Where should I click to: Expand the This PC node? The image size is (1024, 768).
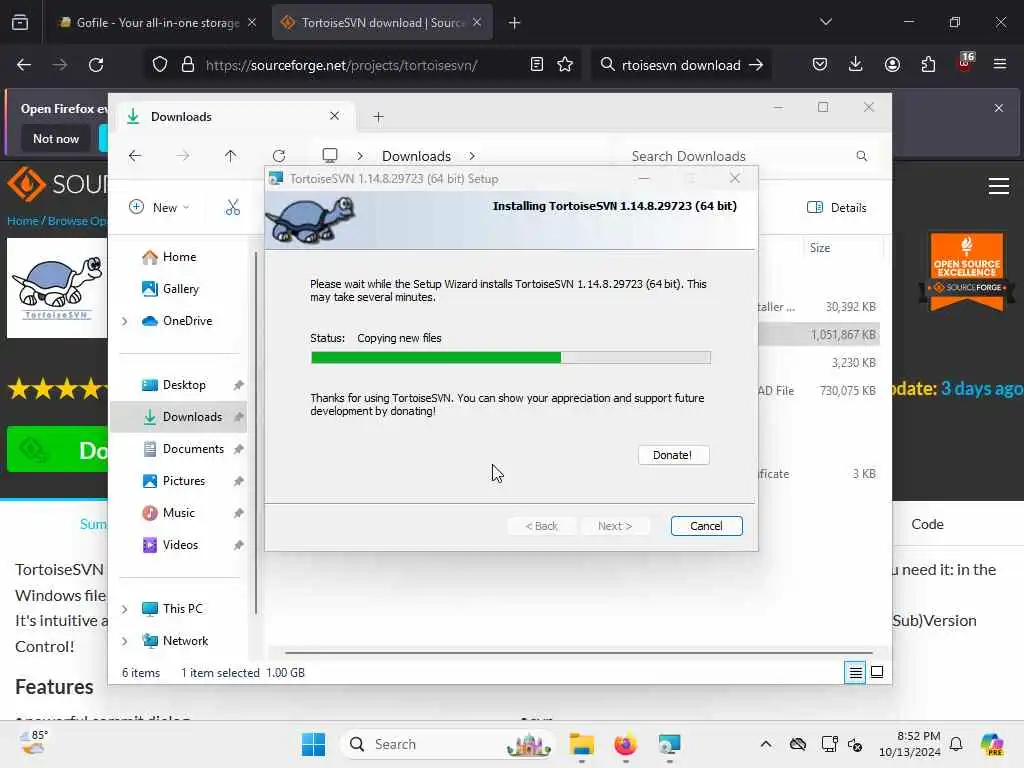tap(125, 609)
